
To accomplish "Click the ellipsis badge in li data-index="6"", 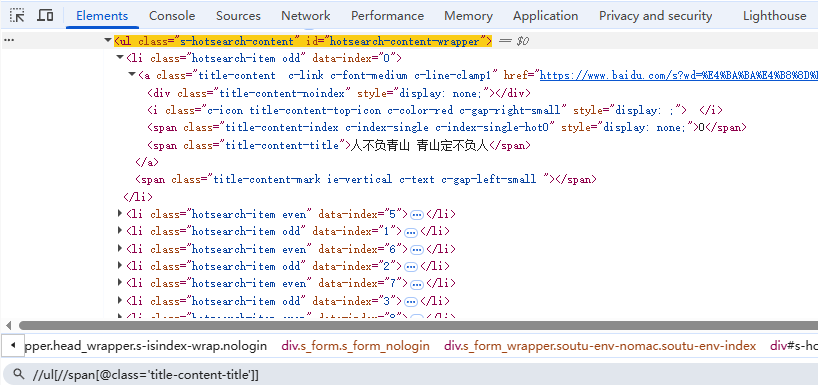I will (416, 249).
